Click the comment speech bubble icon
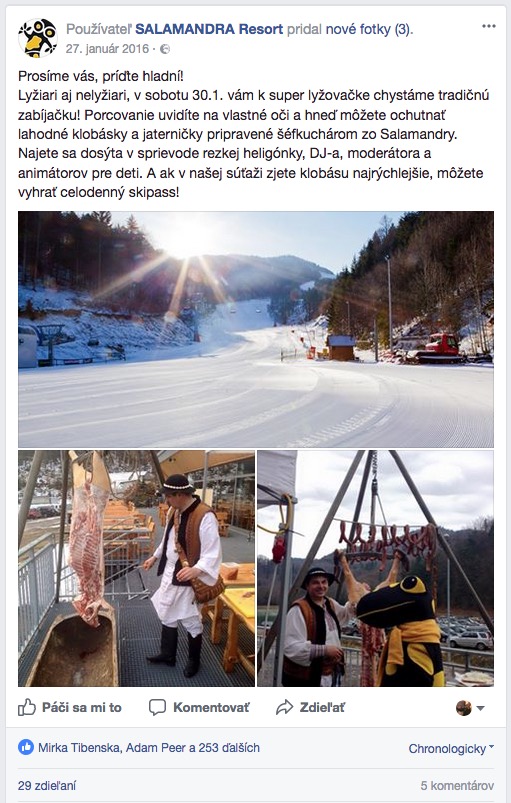The width and height of the screenshot is (511, 803). point(157,707)
